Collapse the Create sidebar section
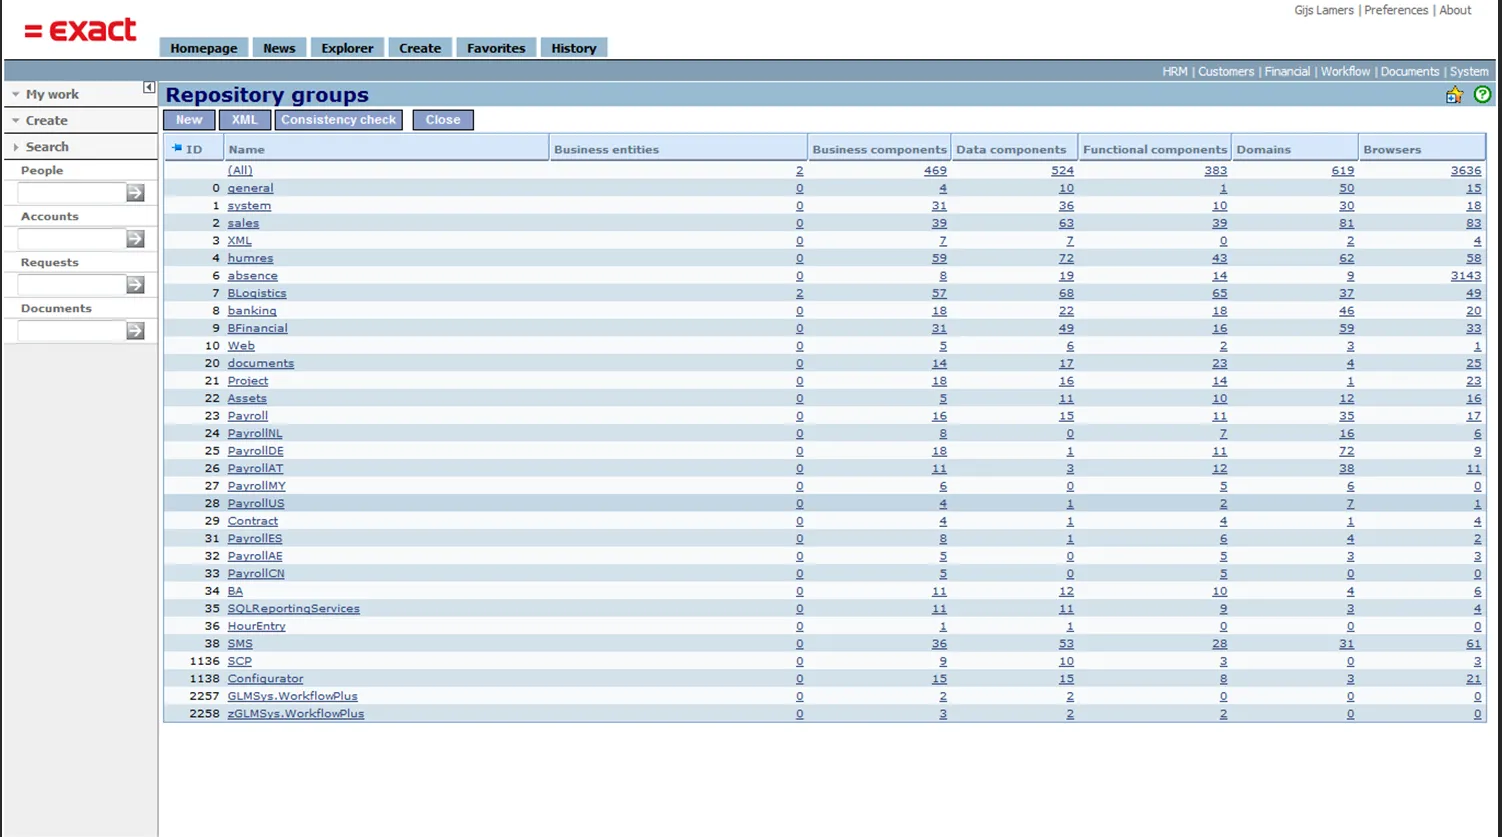 coord(16,120)
